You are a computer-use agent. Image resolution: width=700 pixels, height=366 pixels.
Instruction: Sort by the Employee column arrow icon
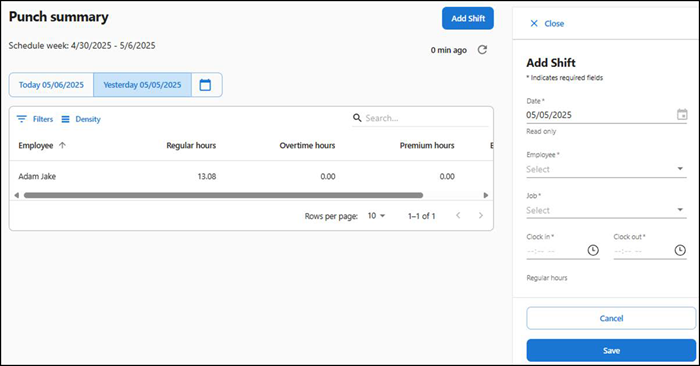coord(62,145)
